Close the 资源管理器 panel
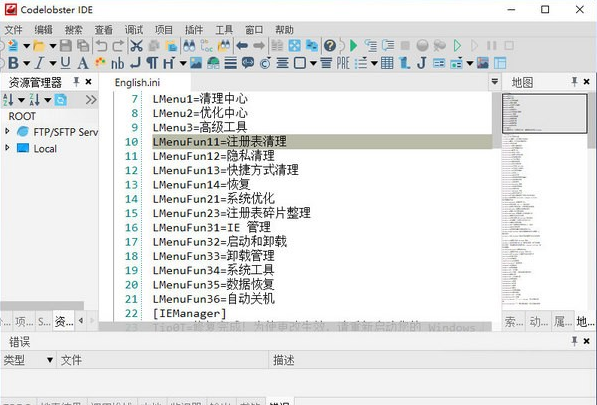 pyautogui.click(x=88, y=81)
